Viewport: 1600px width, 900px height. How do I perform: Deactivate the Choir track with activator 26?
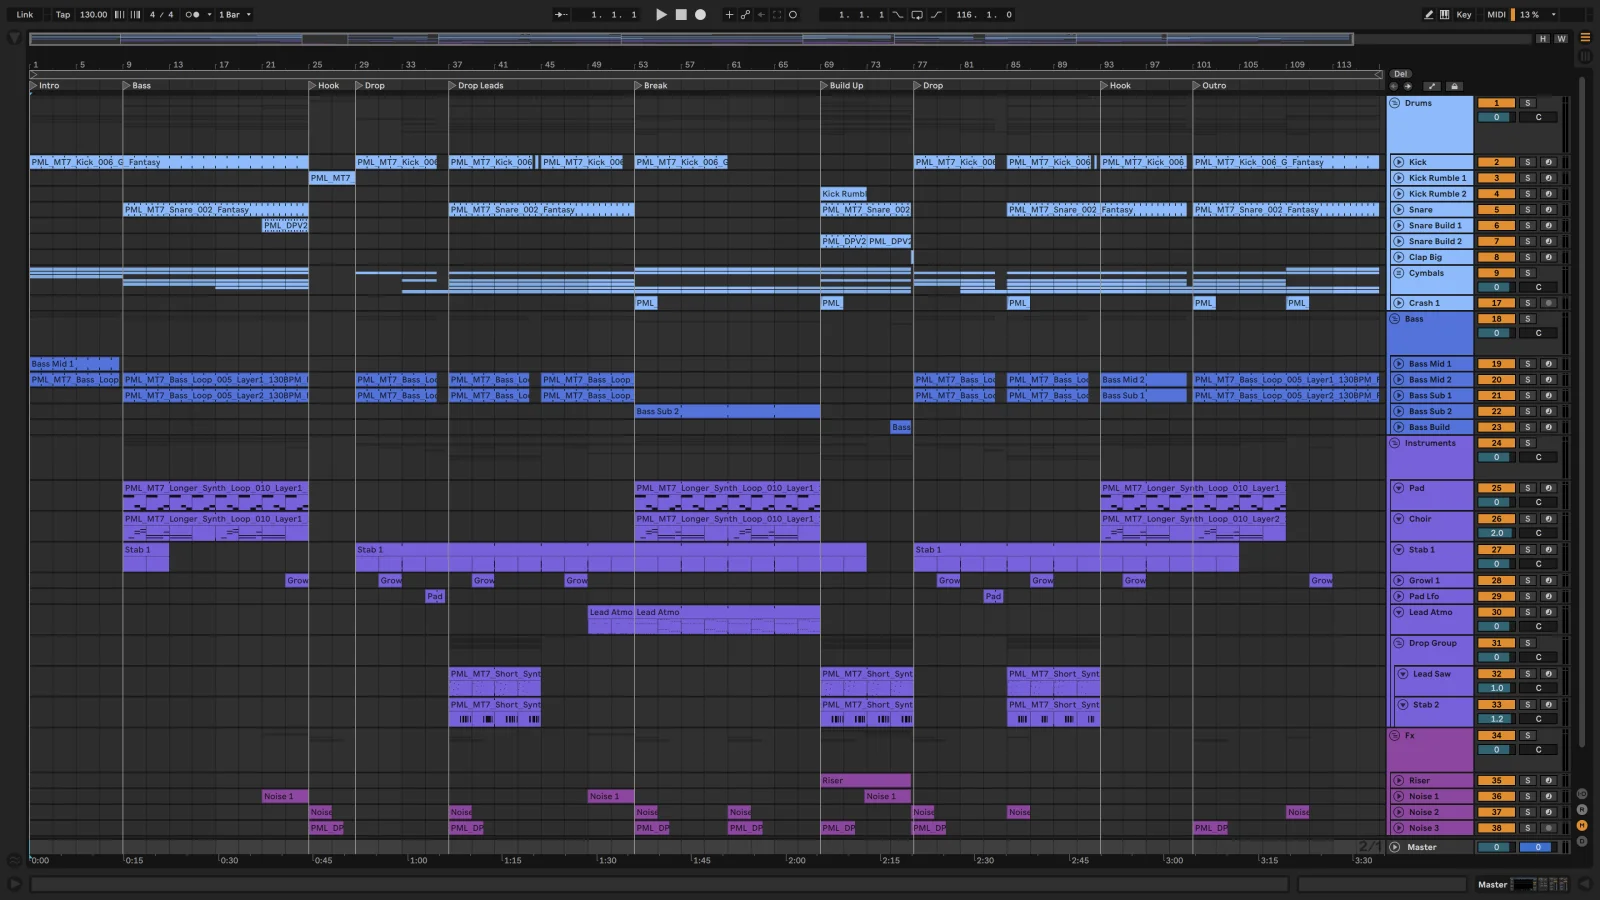coord(1497,519)
